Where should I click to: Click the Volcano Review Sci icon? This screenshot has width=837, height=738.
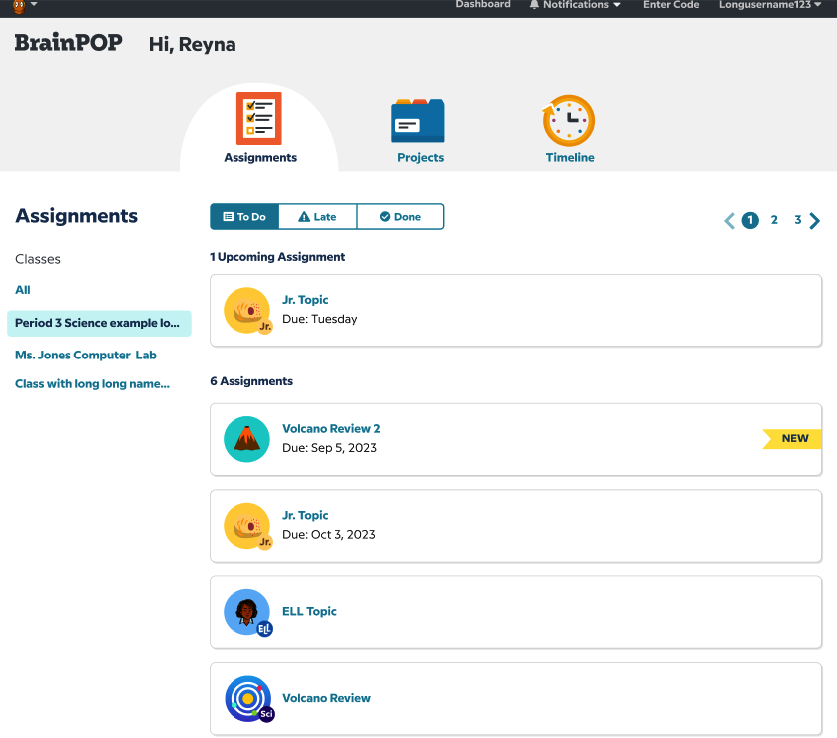[246, 698]
